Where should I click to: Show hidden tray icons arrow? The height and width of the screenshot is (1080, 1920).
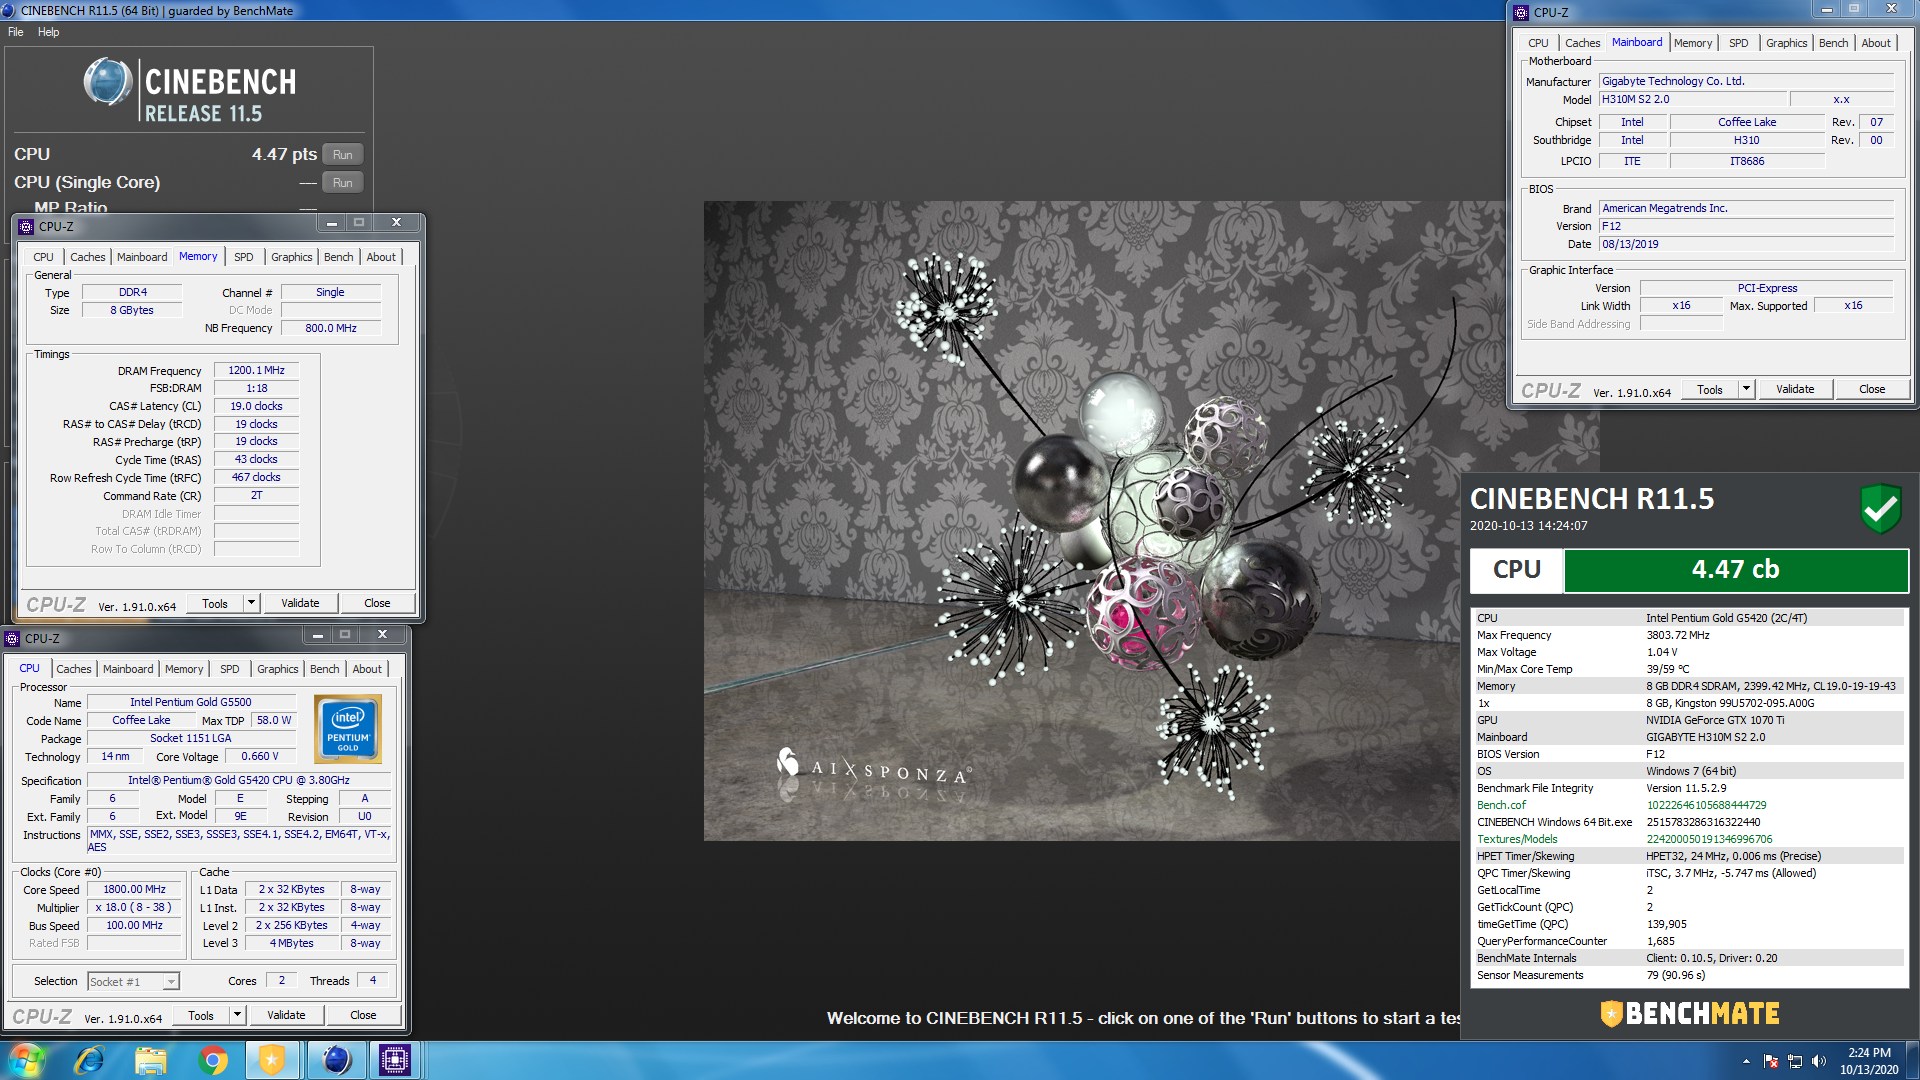click(x=1746, y=1061)
